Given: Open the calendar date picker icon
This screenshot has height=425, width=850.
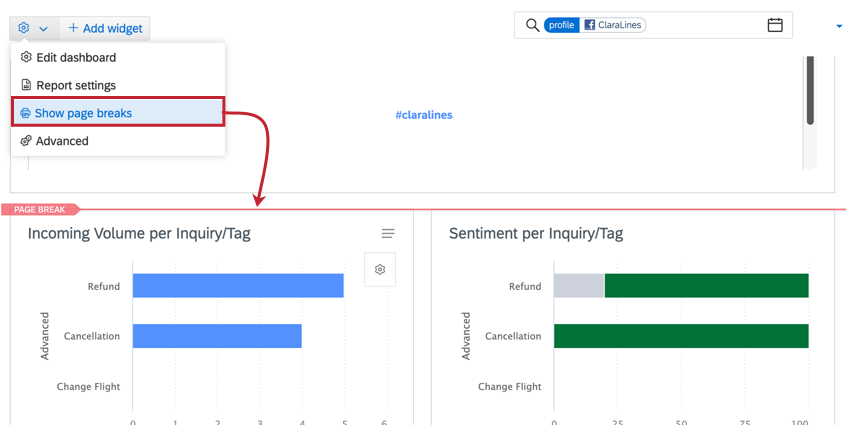Looking at the screenshot, I should point(775,25).
